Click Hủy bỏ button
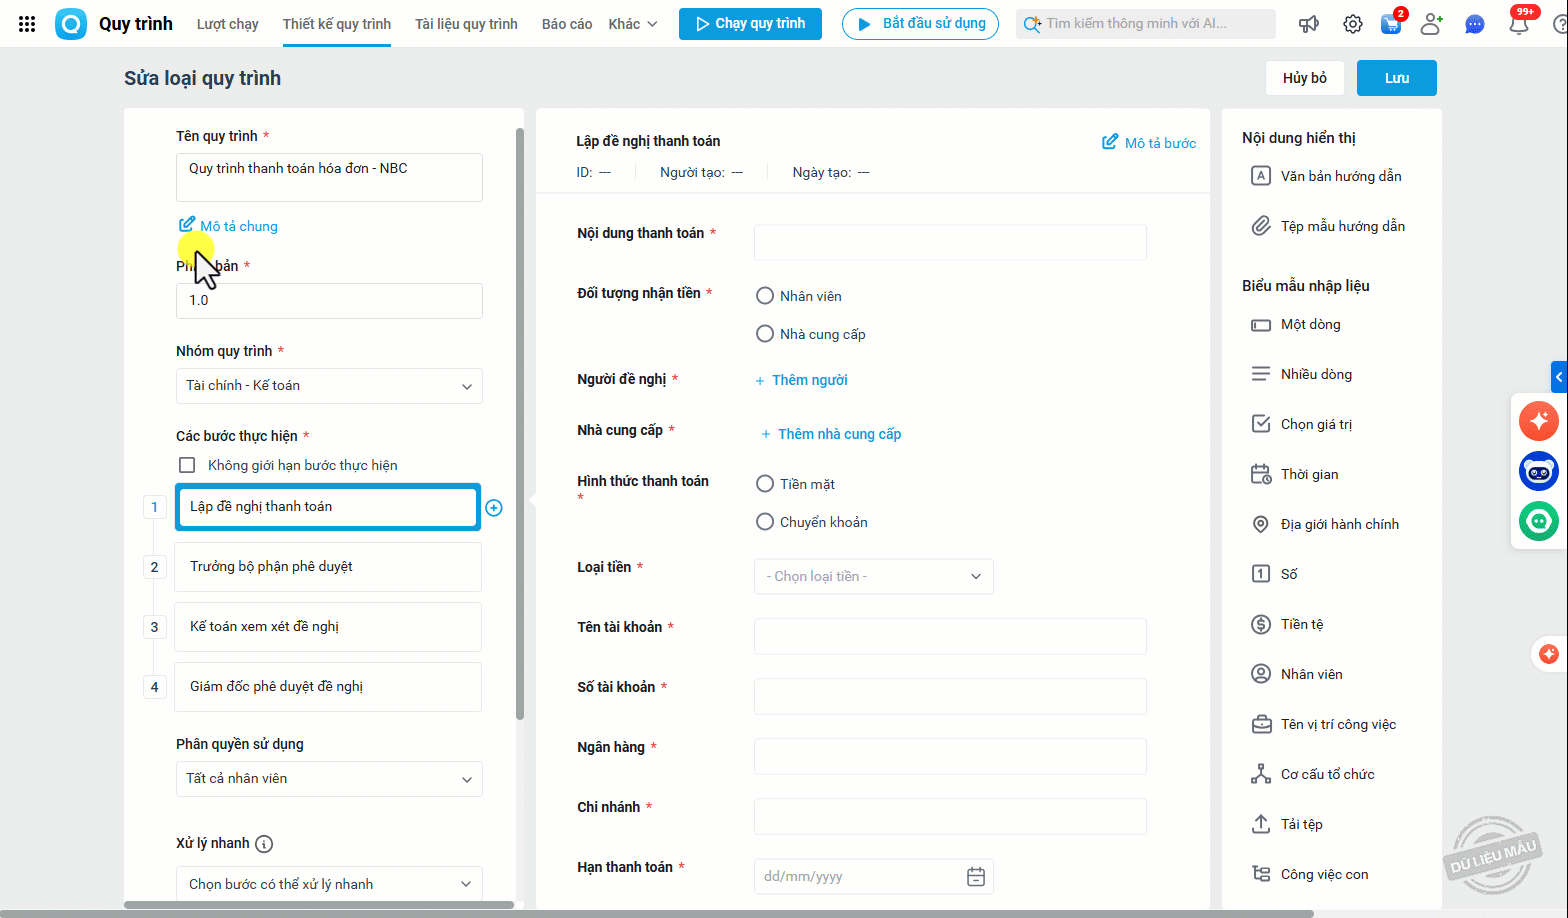 coord(1305,78)
